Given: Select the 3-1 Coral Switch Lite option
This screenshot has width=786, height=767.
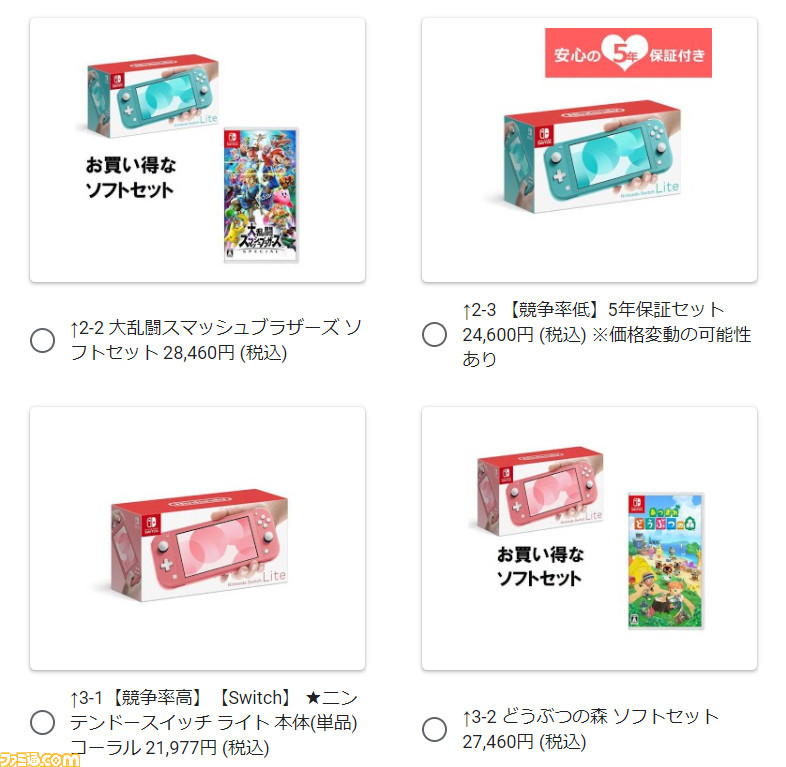Looking at the screenshot, I should pyautogui.click(x=43, y=722).
